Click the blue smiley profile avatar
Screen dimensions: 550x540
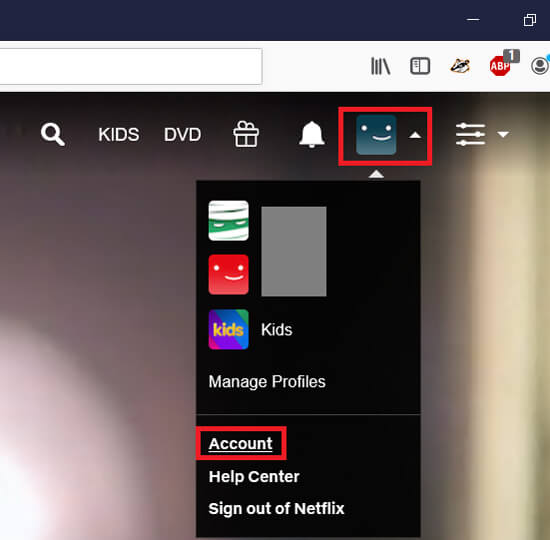pos(376,135)
